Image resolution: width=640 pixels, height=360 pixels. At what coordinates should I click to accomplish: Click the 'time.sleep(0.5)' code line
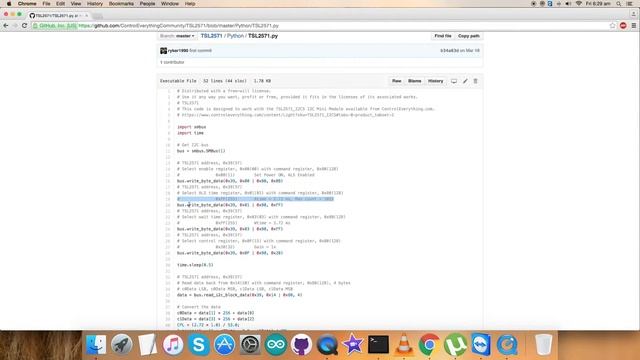195,265
